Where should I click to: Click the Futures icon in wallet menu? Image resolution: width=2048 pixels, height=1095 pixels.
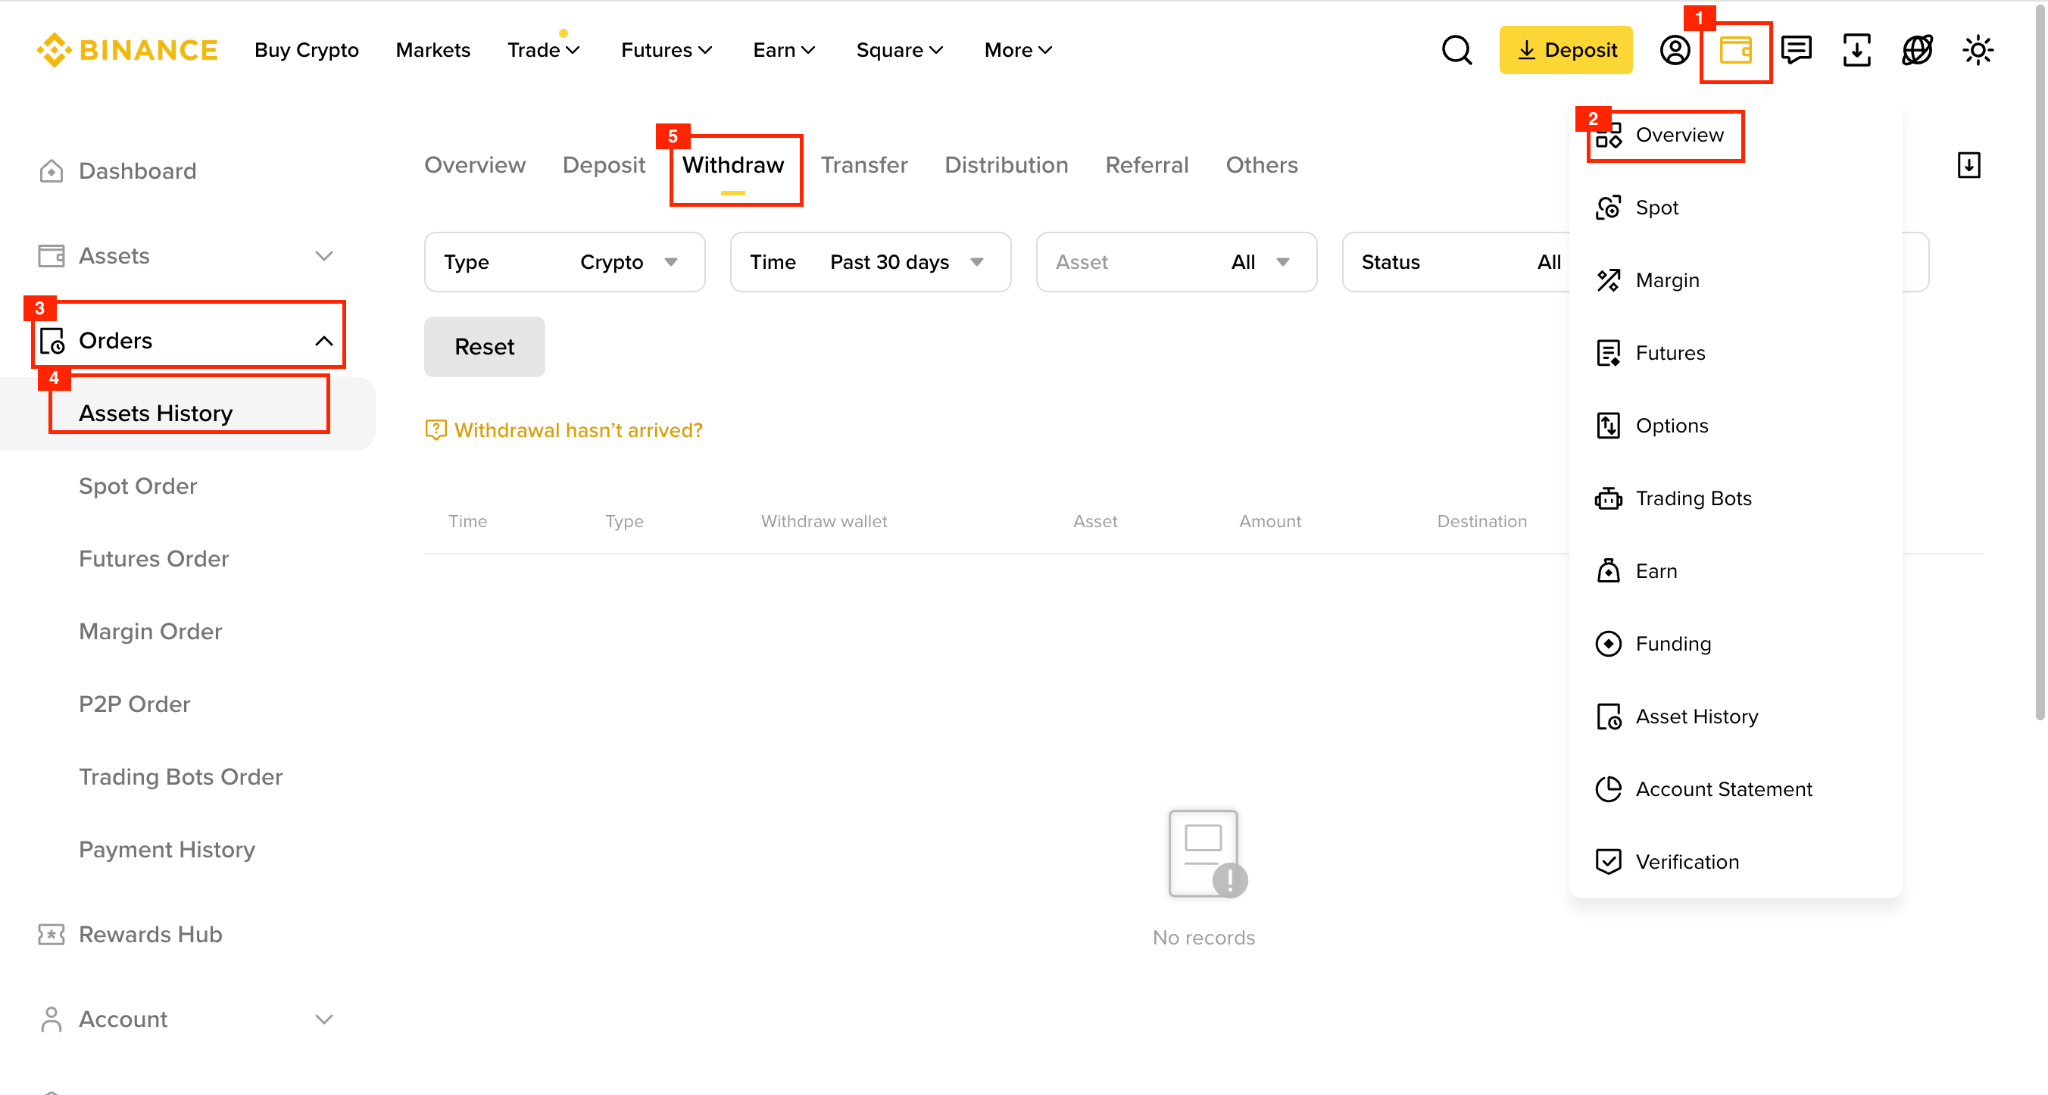1608,353
